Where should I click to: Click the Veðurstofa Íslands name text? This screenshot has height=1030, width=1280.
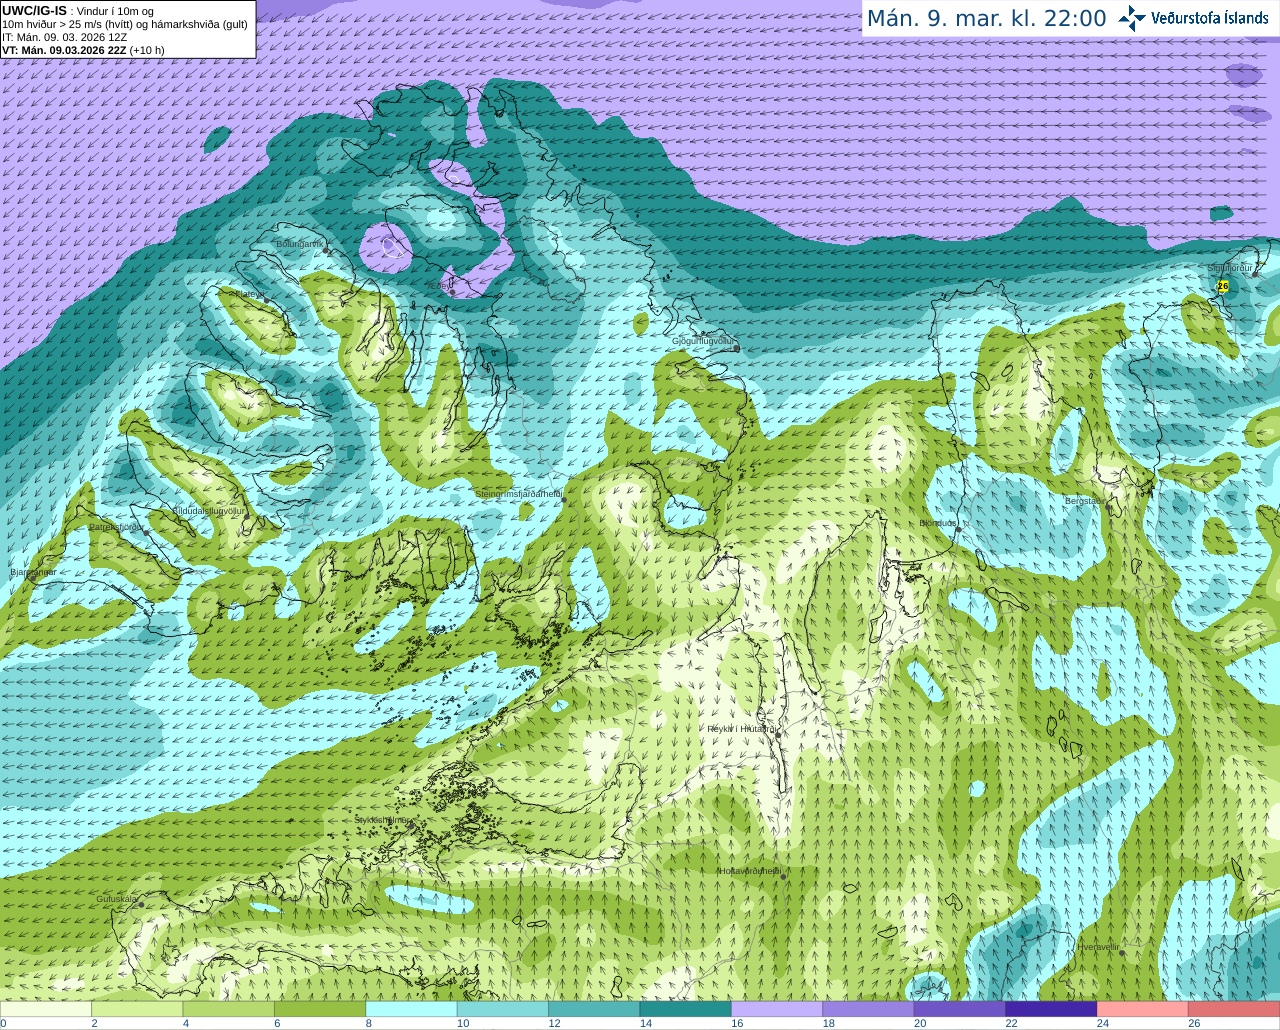(1209, 18)
